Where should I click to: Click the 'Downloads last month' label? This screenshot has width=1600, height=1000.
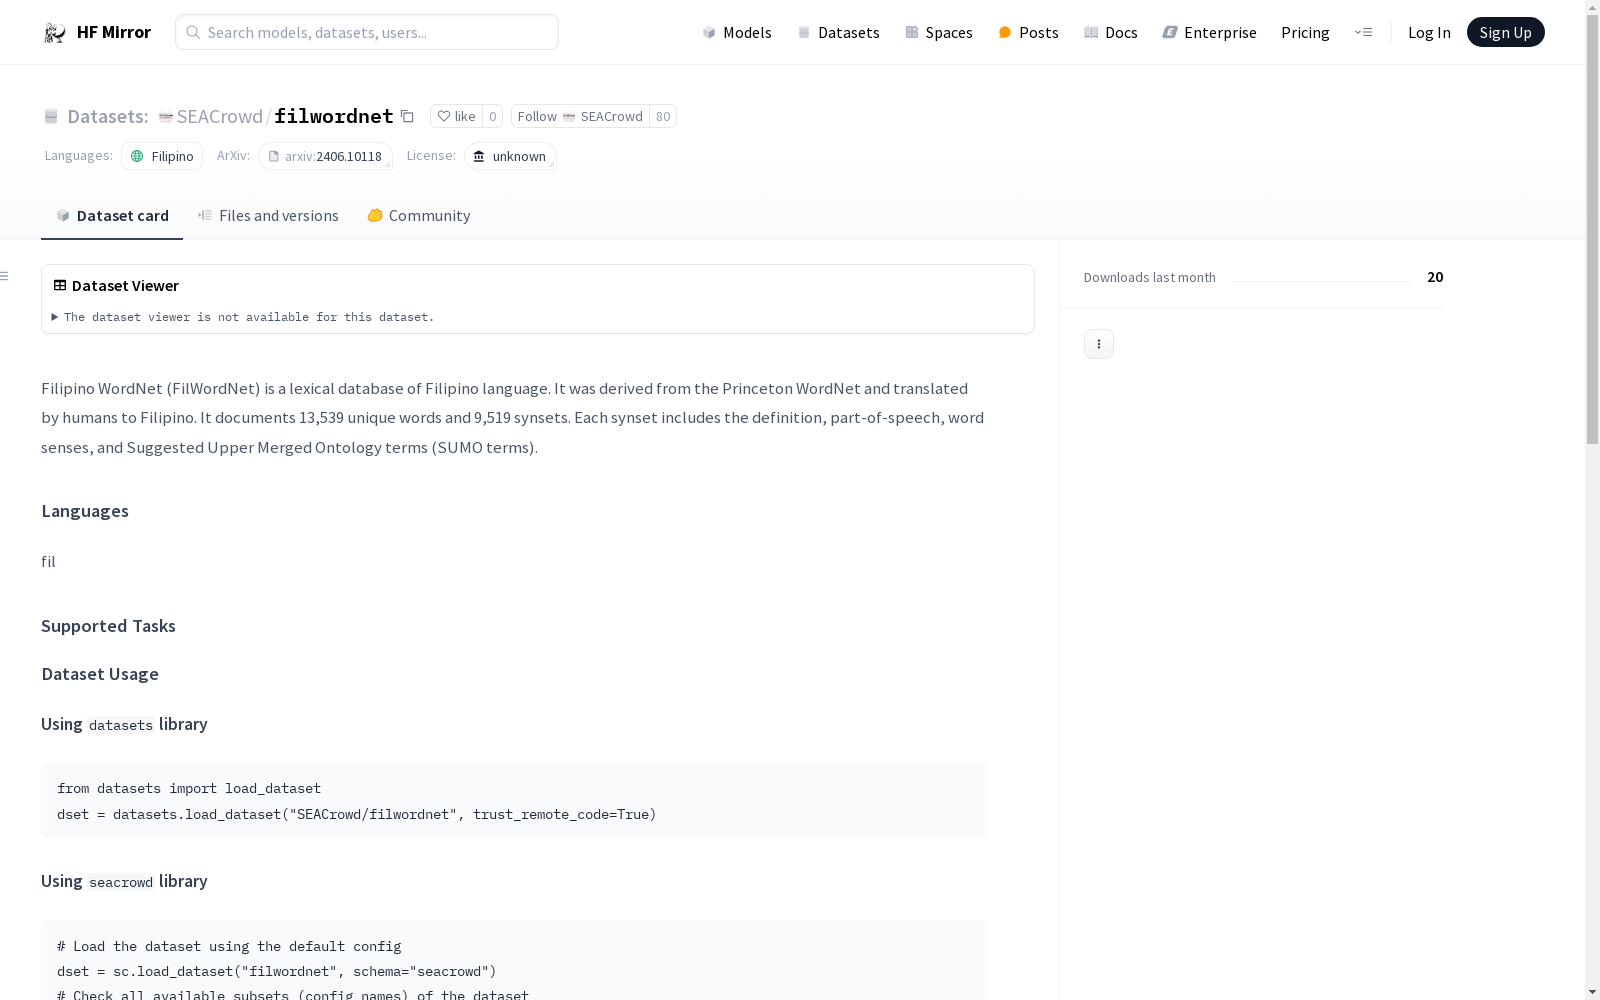pos(1150,277)
